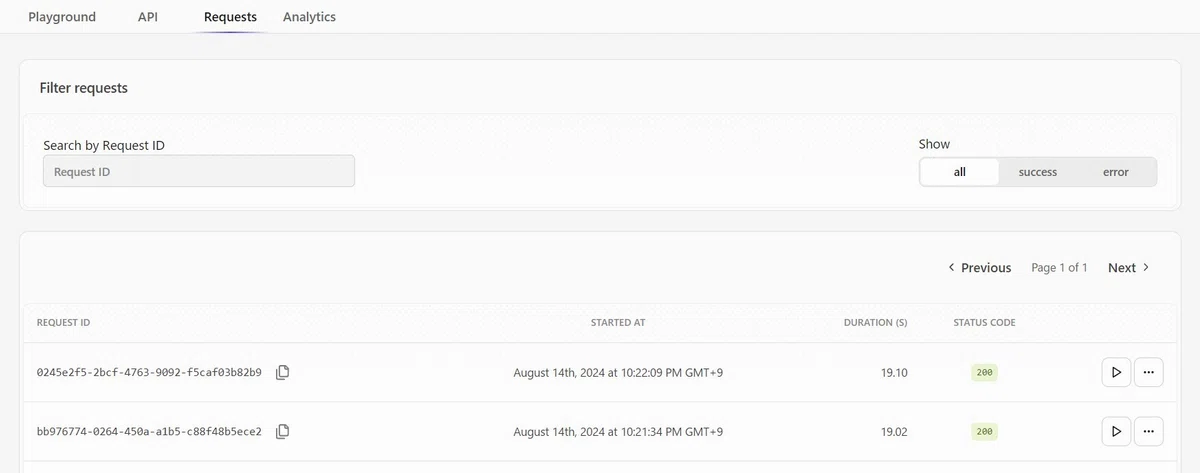
Task: Open the API tab
Action: (147, 17)
